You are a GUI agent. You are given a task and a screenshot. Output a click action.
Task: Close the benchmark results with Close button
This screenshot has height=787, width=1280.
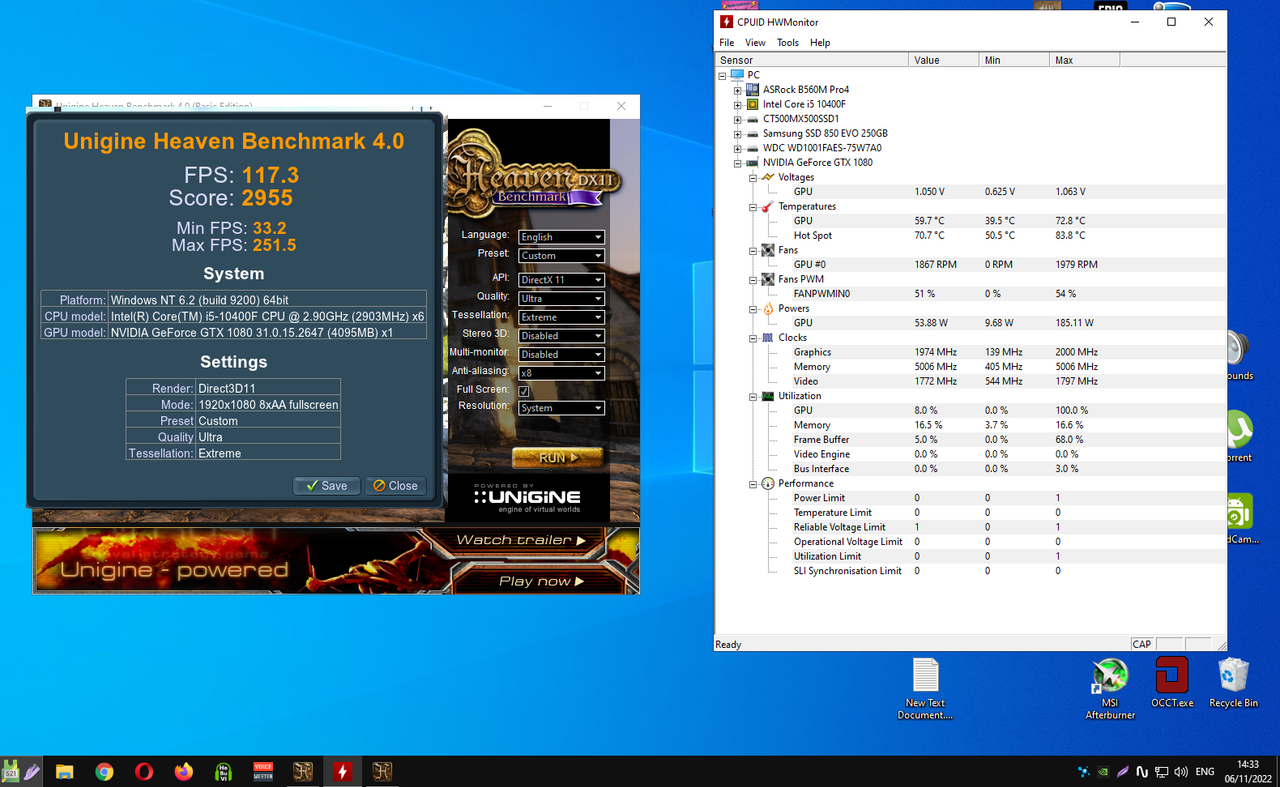395,486
